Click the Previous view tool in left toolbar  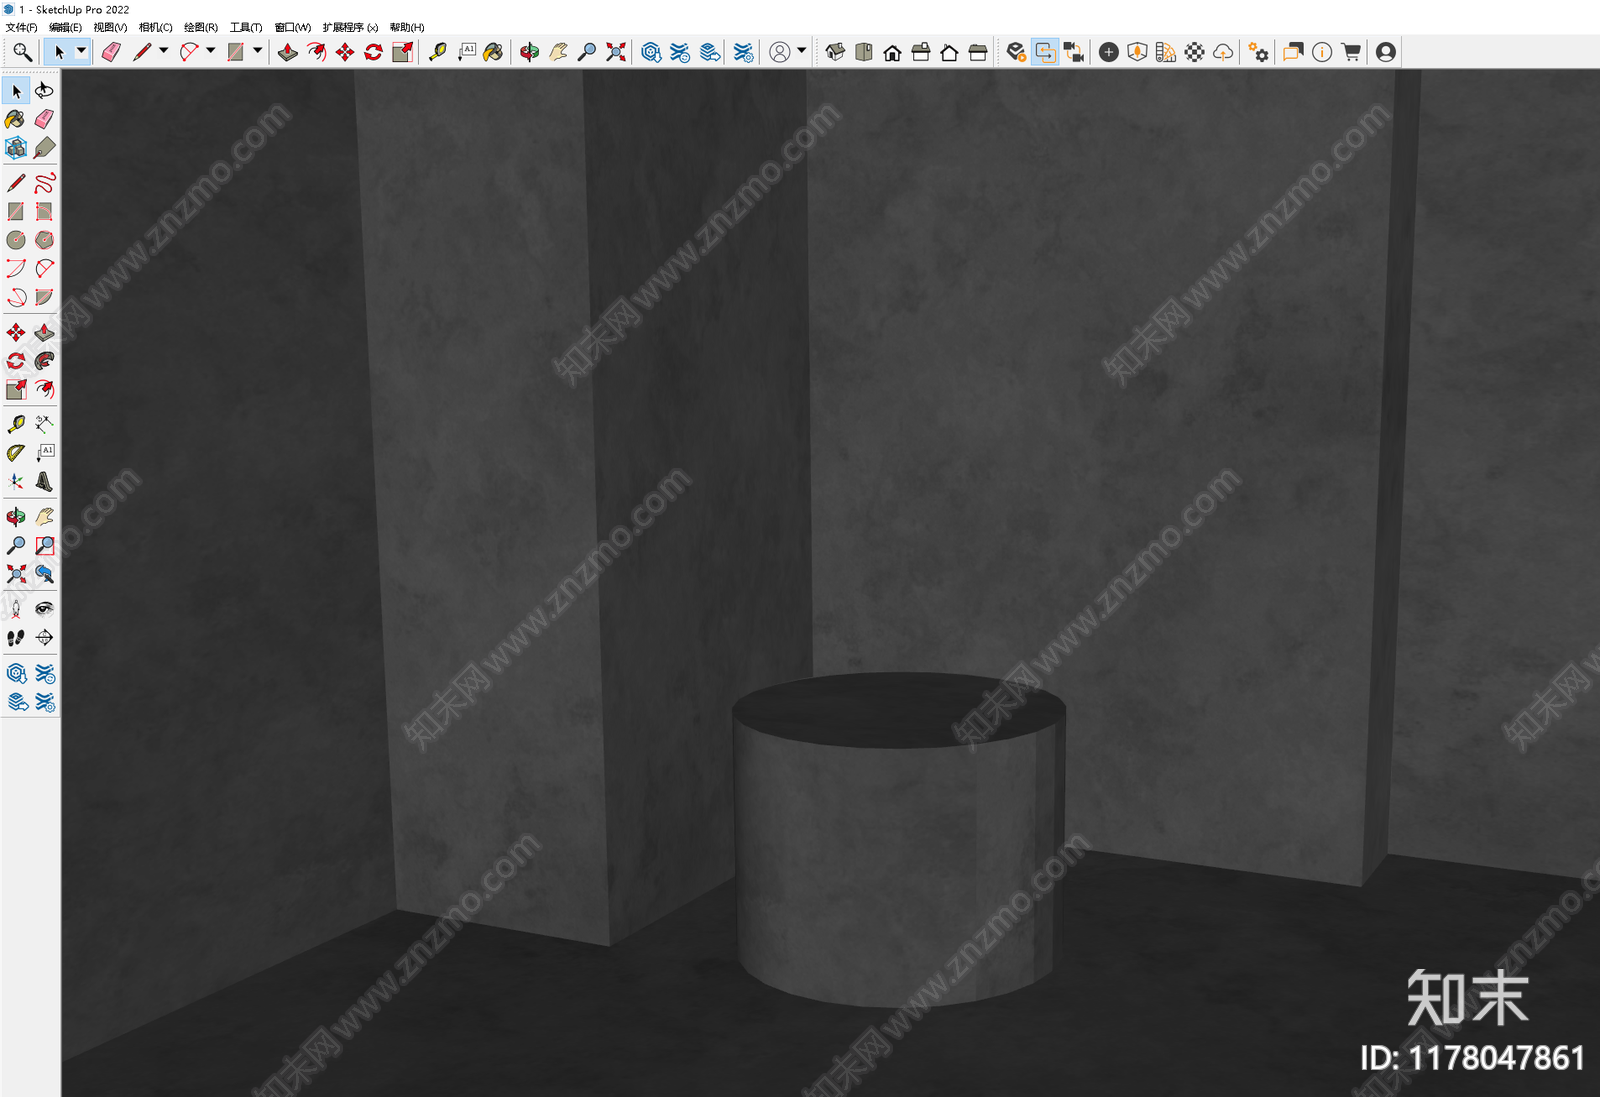tap(44, 574)
